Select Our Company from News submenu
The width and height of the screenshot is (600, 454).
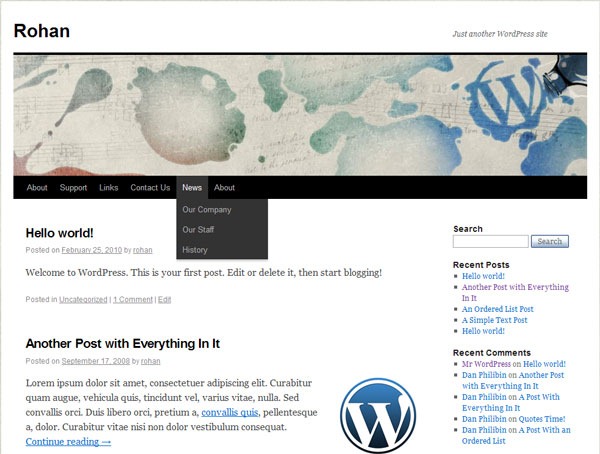(207, 210)
